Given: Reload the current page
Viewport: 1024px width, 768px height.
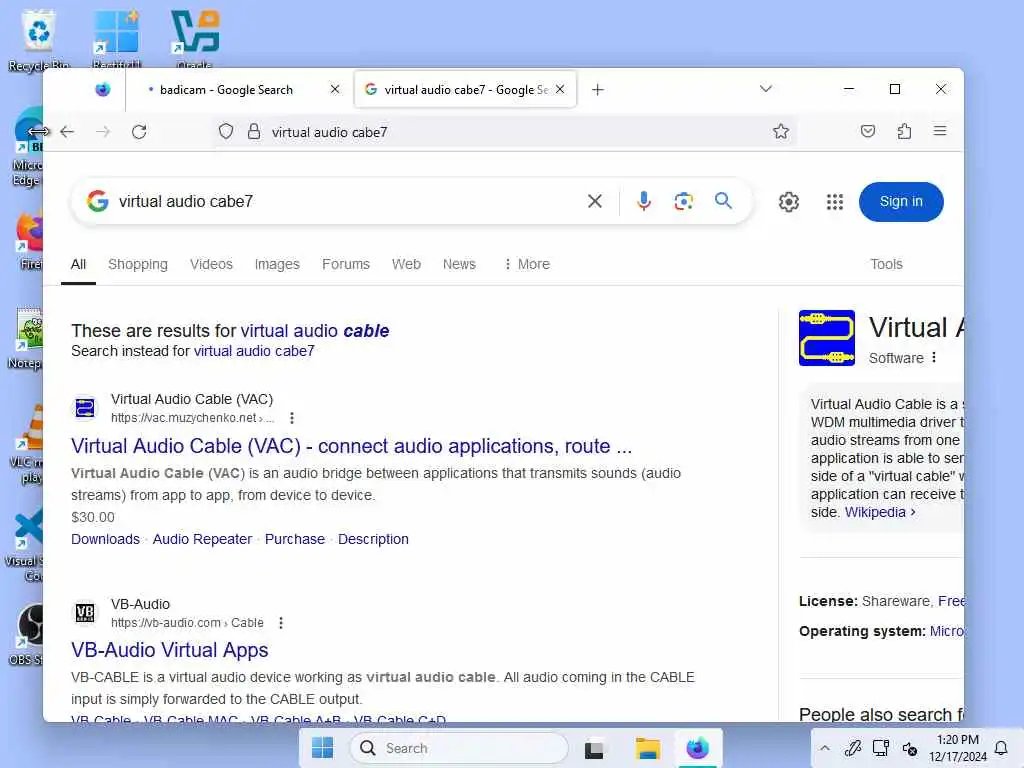Looking at the screenshot, I should [x=139, y=132].
